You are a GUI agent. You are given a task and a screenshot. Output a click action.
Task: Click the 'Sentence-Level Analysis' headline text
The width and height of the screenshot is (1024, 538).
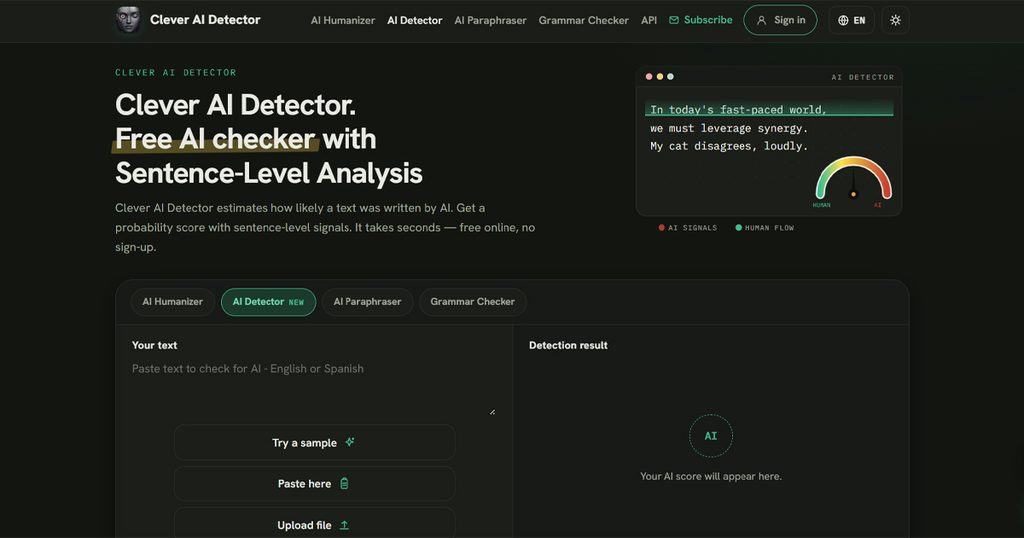pyautogui.click(x=268, y=173)
